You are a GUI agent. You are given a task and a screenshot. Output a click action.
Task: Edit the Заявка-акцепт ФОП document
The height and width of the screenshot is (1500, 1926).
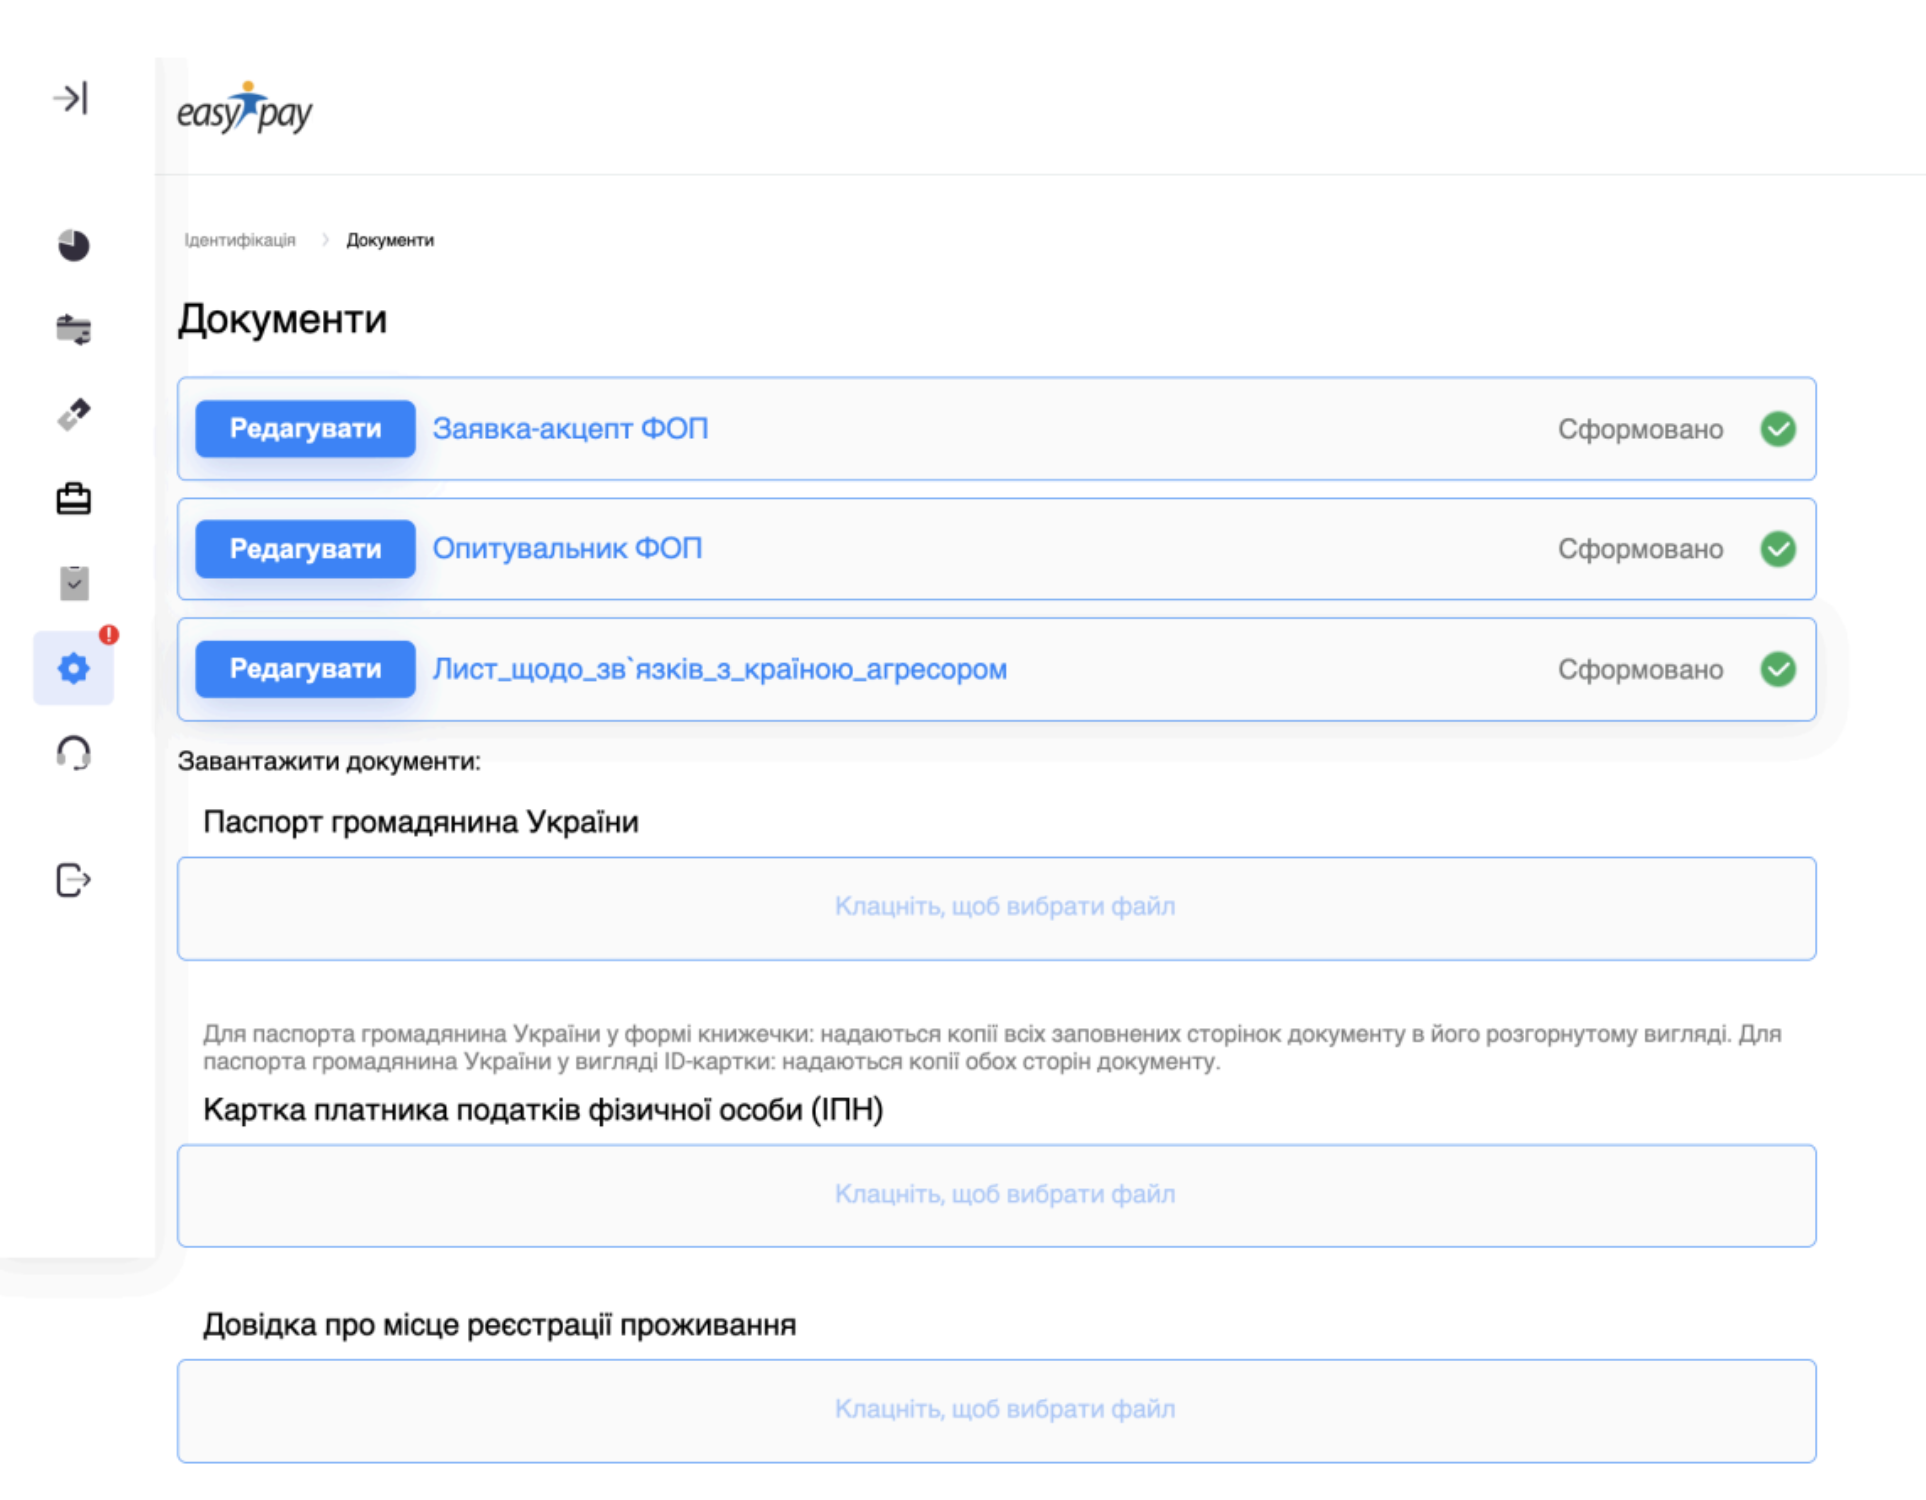[x=305, y=429]
